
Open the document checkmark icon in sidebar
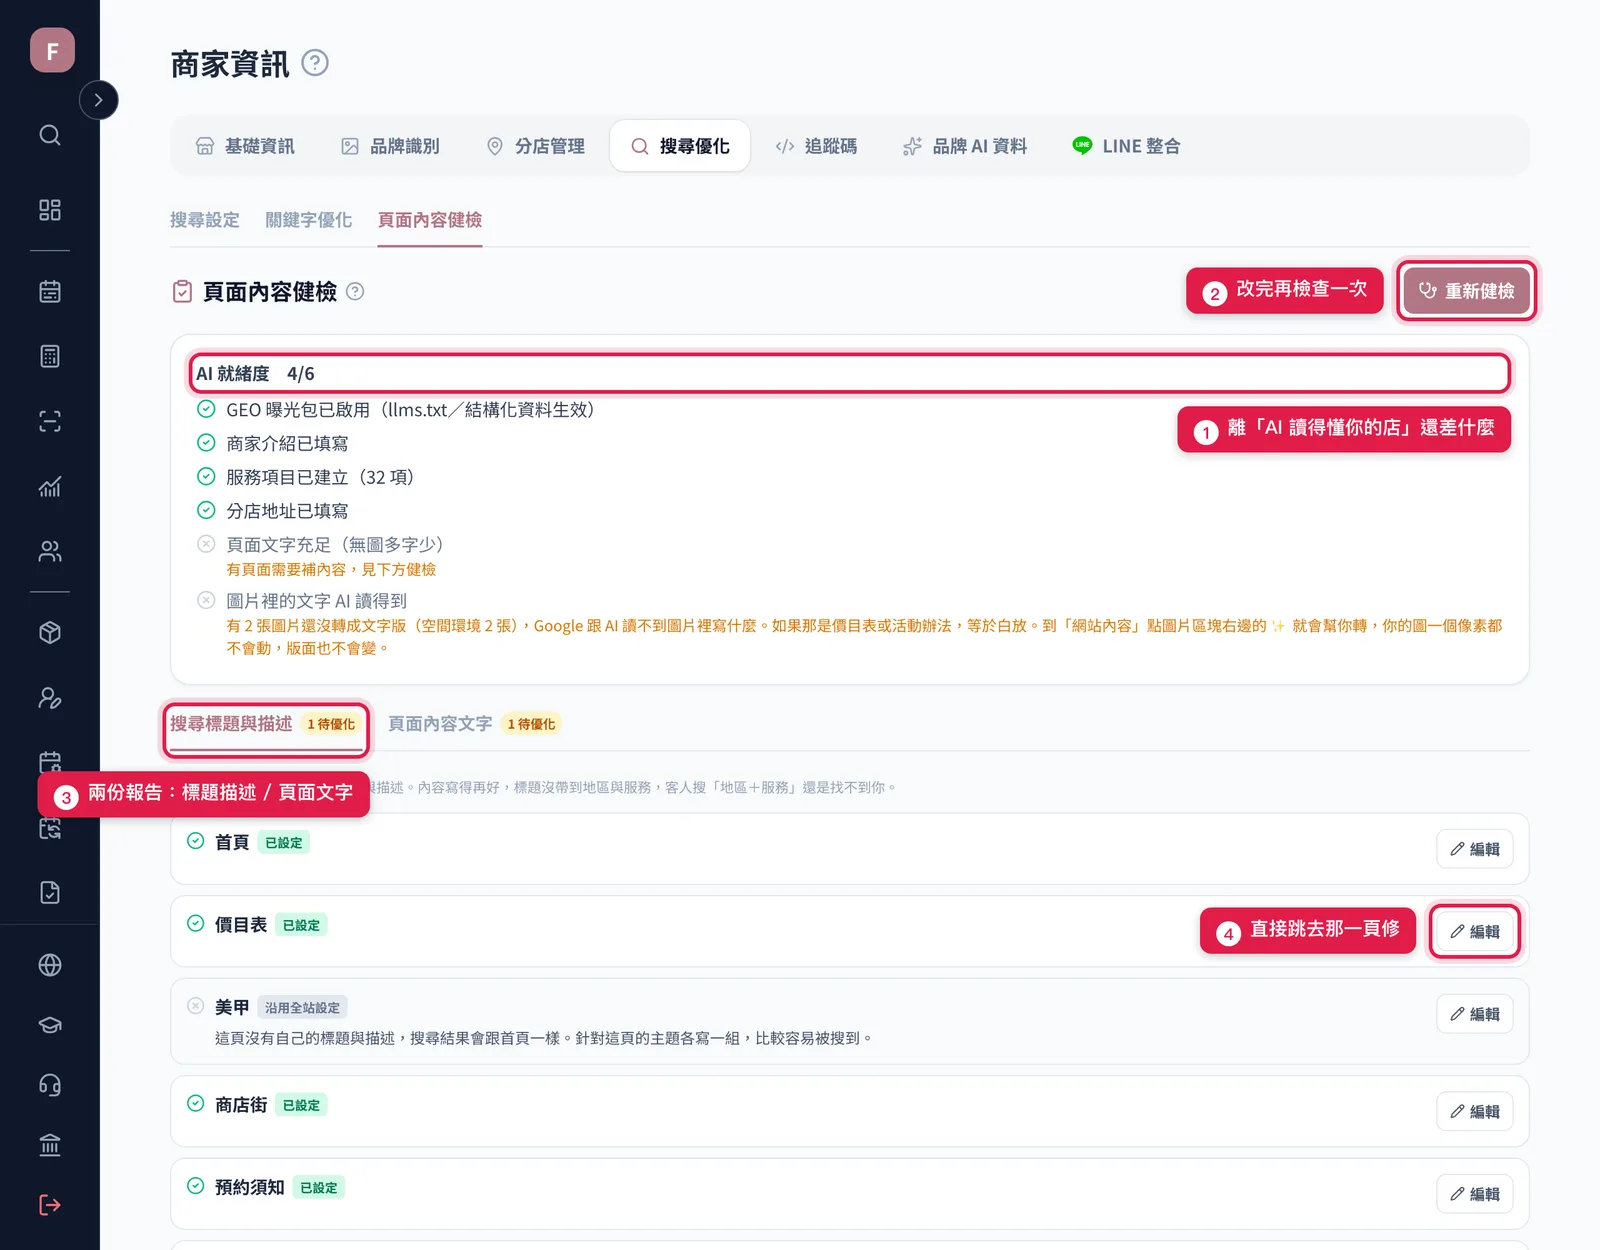pos(50,893)
